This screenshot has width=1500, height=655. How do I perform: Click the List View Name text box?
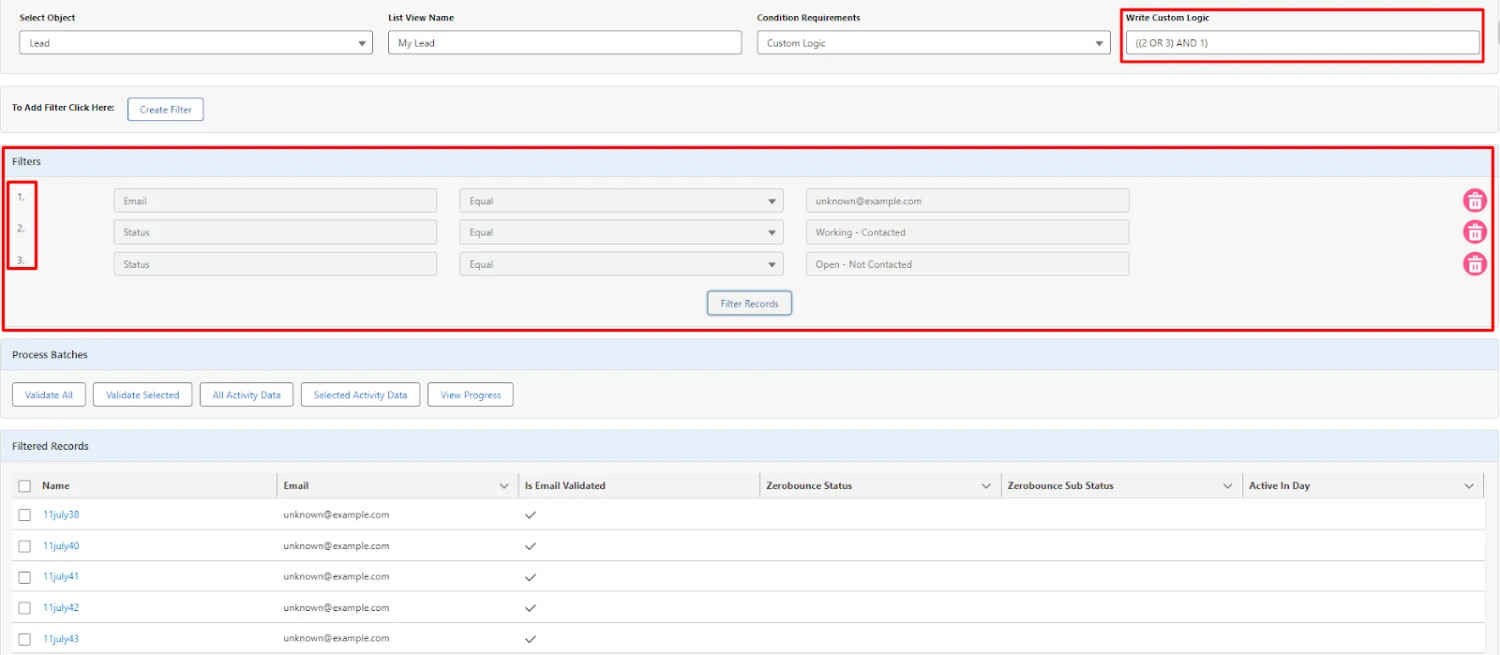pos(563,42)
